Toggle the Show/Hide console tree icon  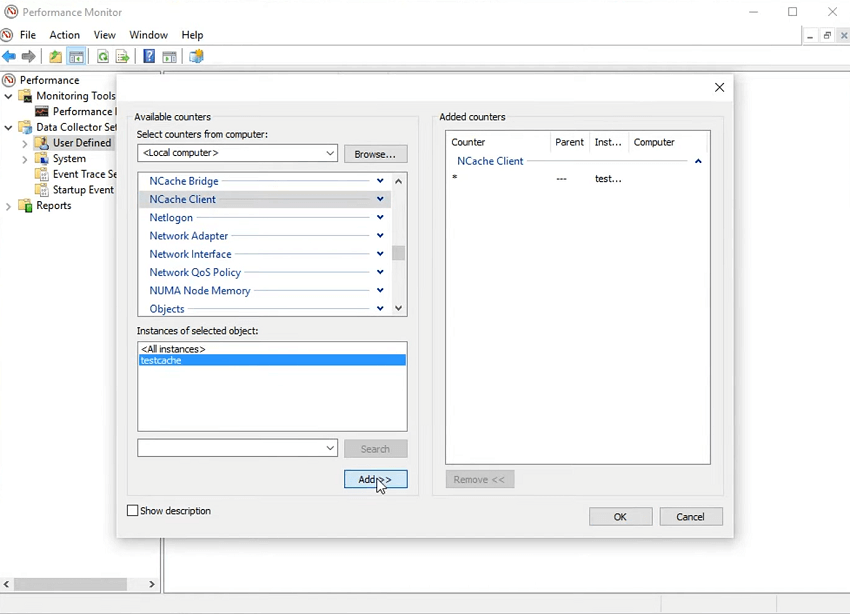[76, 56]
